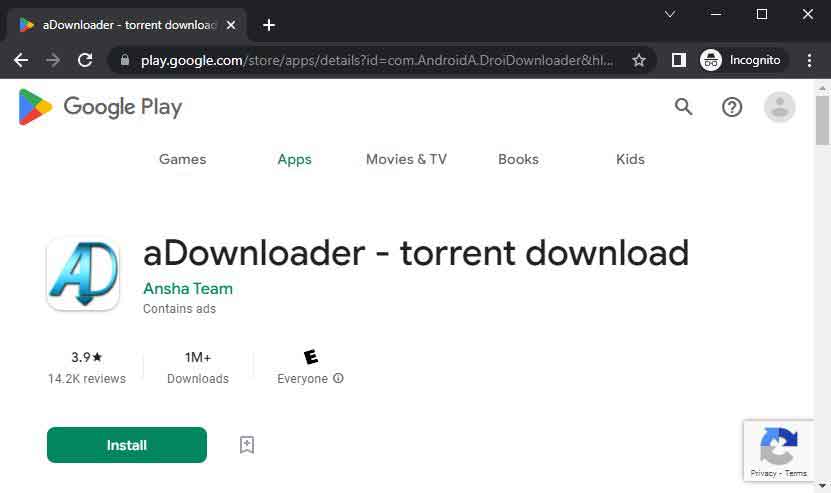This screenshot has width=831, height=493.
Task: Select the Movies & TV tab
Action: coord(406,159)
